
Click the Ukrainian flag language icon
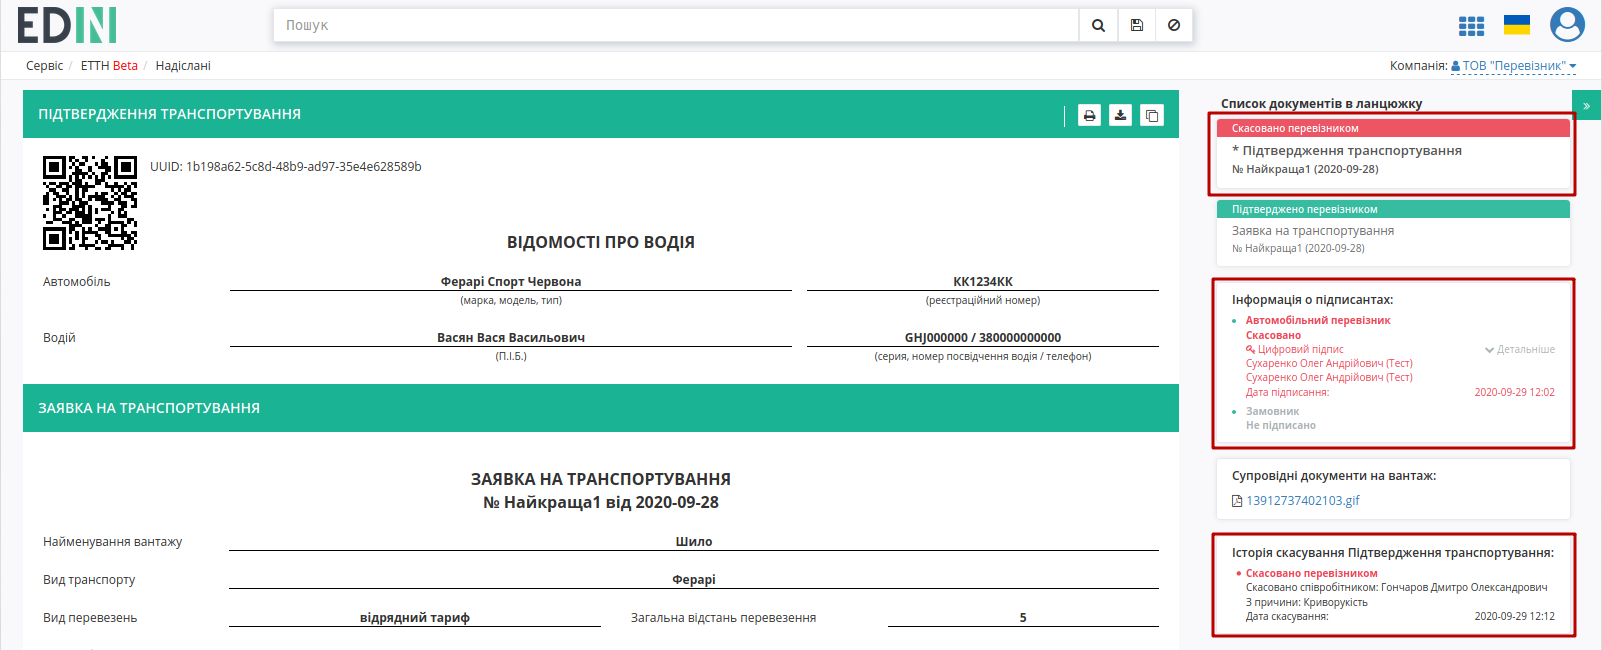tap(1517, 25)
